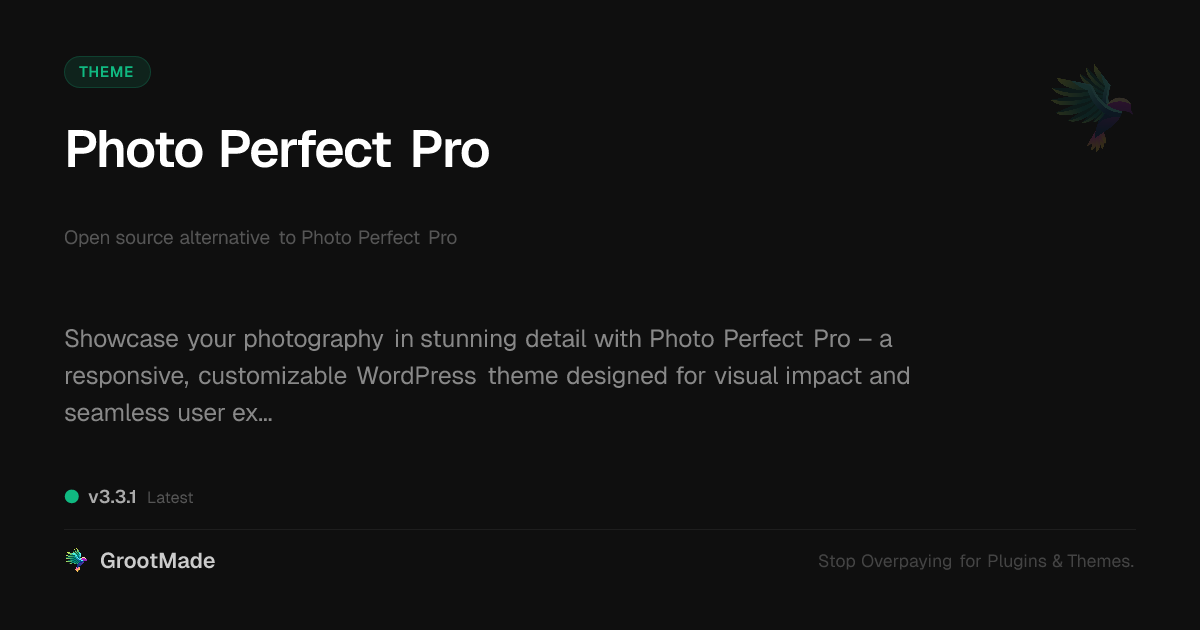Select the word WordPress in the description
The height and width of the screenshot is (630, 1200).
(x=416, y=376)
